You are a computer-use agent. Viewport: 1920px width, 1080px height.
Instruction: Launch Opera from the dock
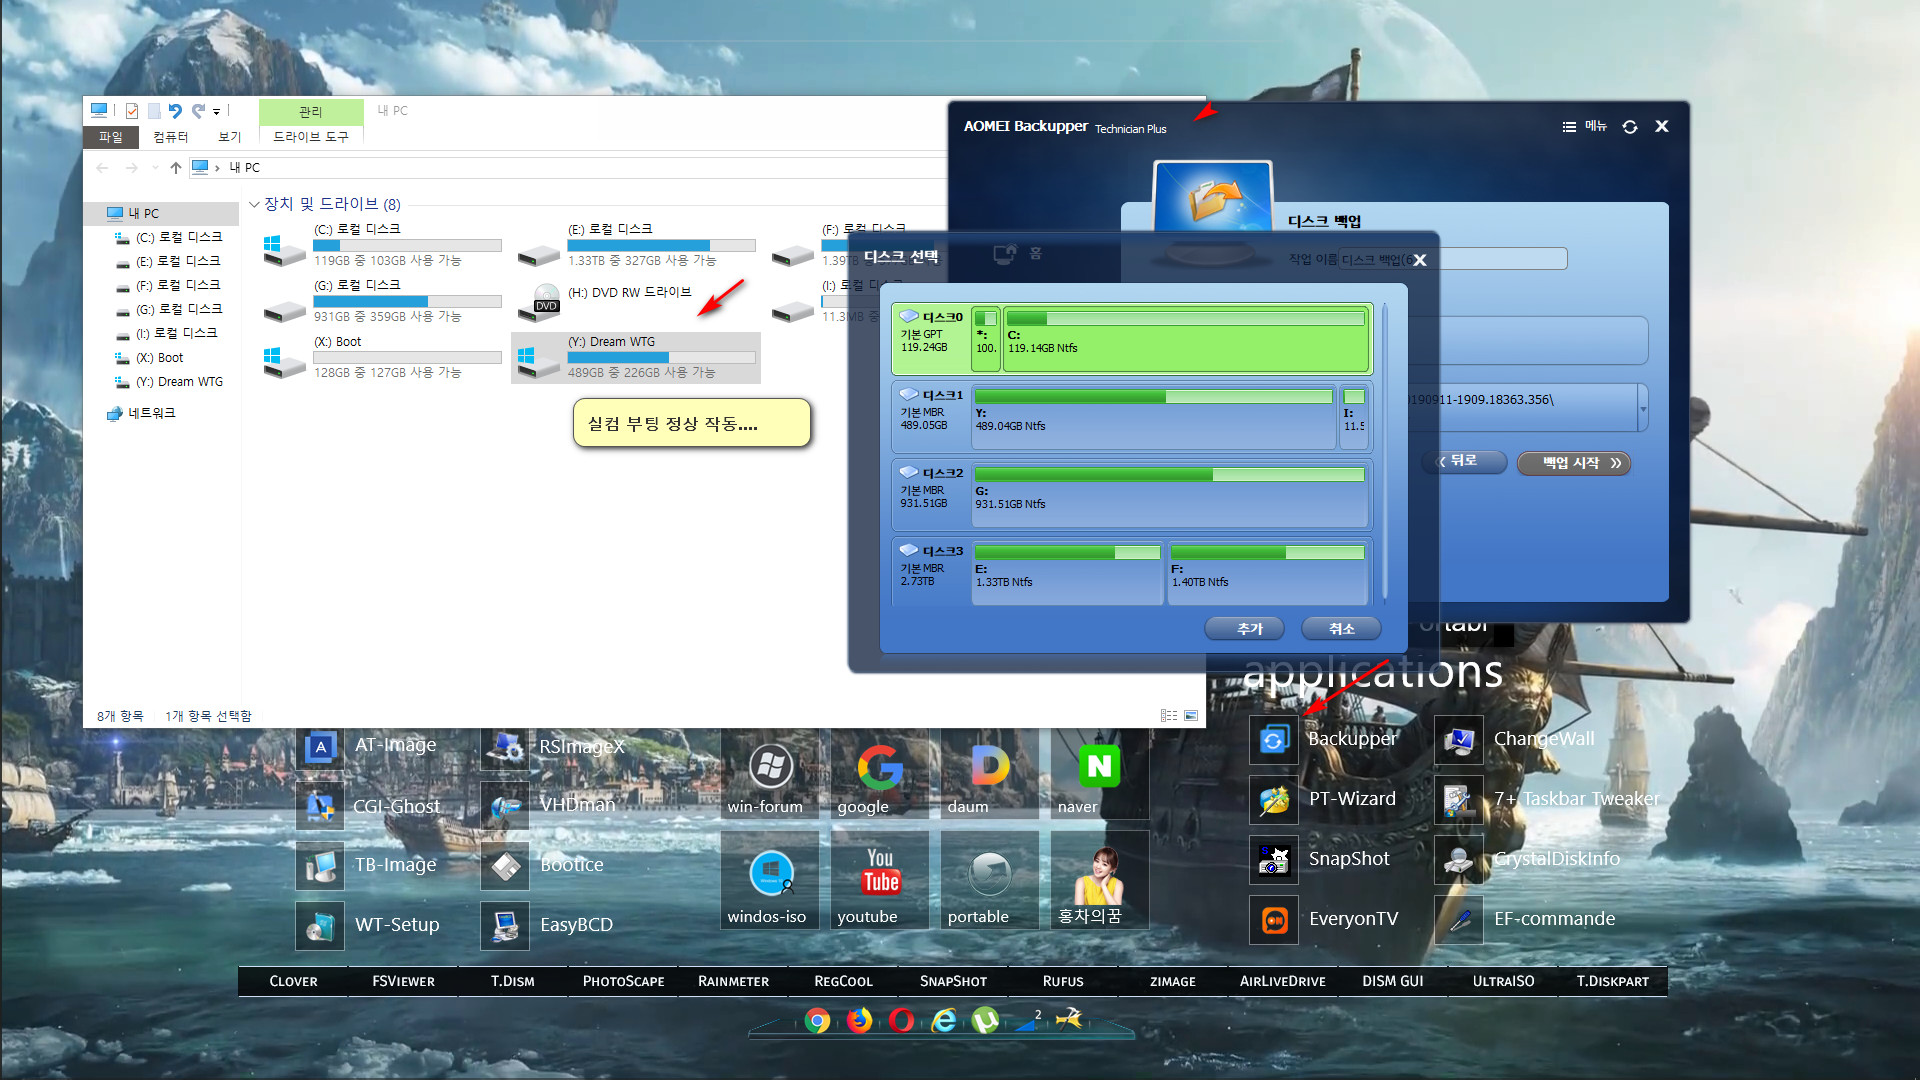point(901,1020)
